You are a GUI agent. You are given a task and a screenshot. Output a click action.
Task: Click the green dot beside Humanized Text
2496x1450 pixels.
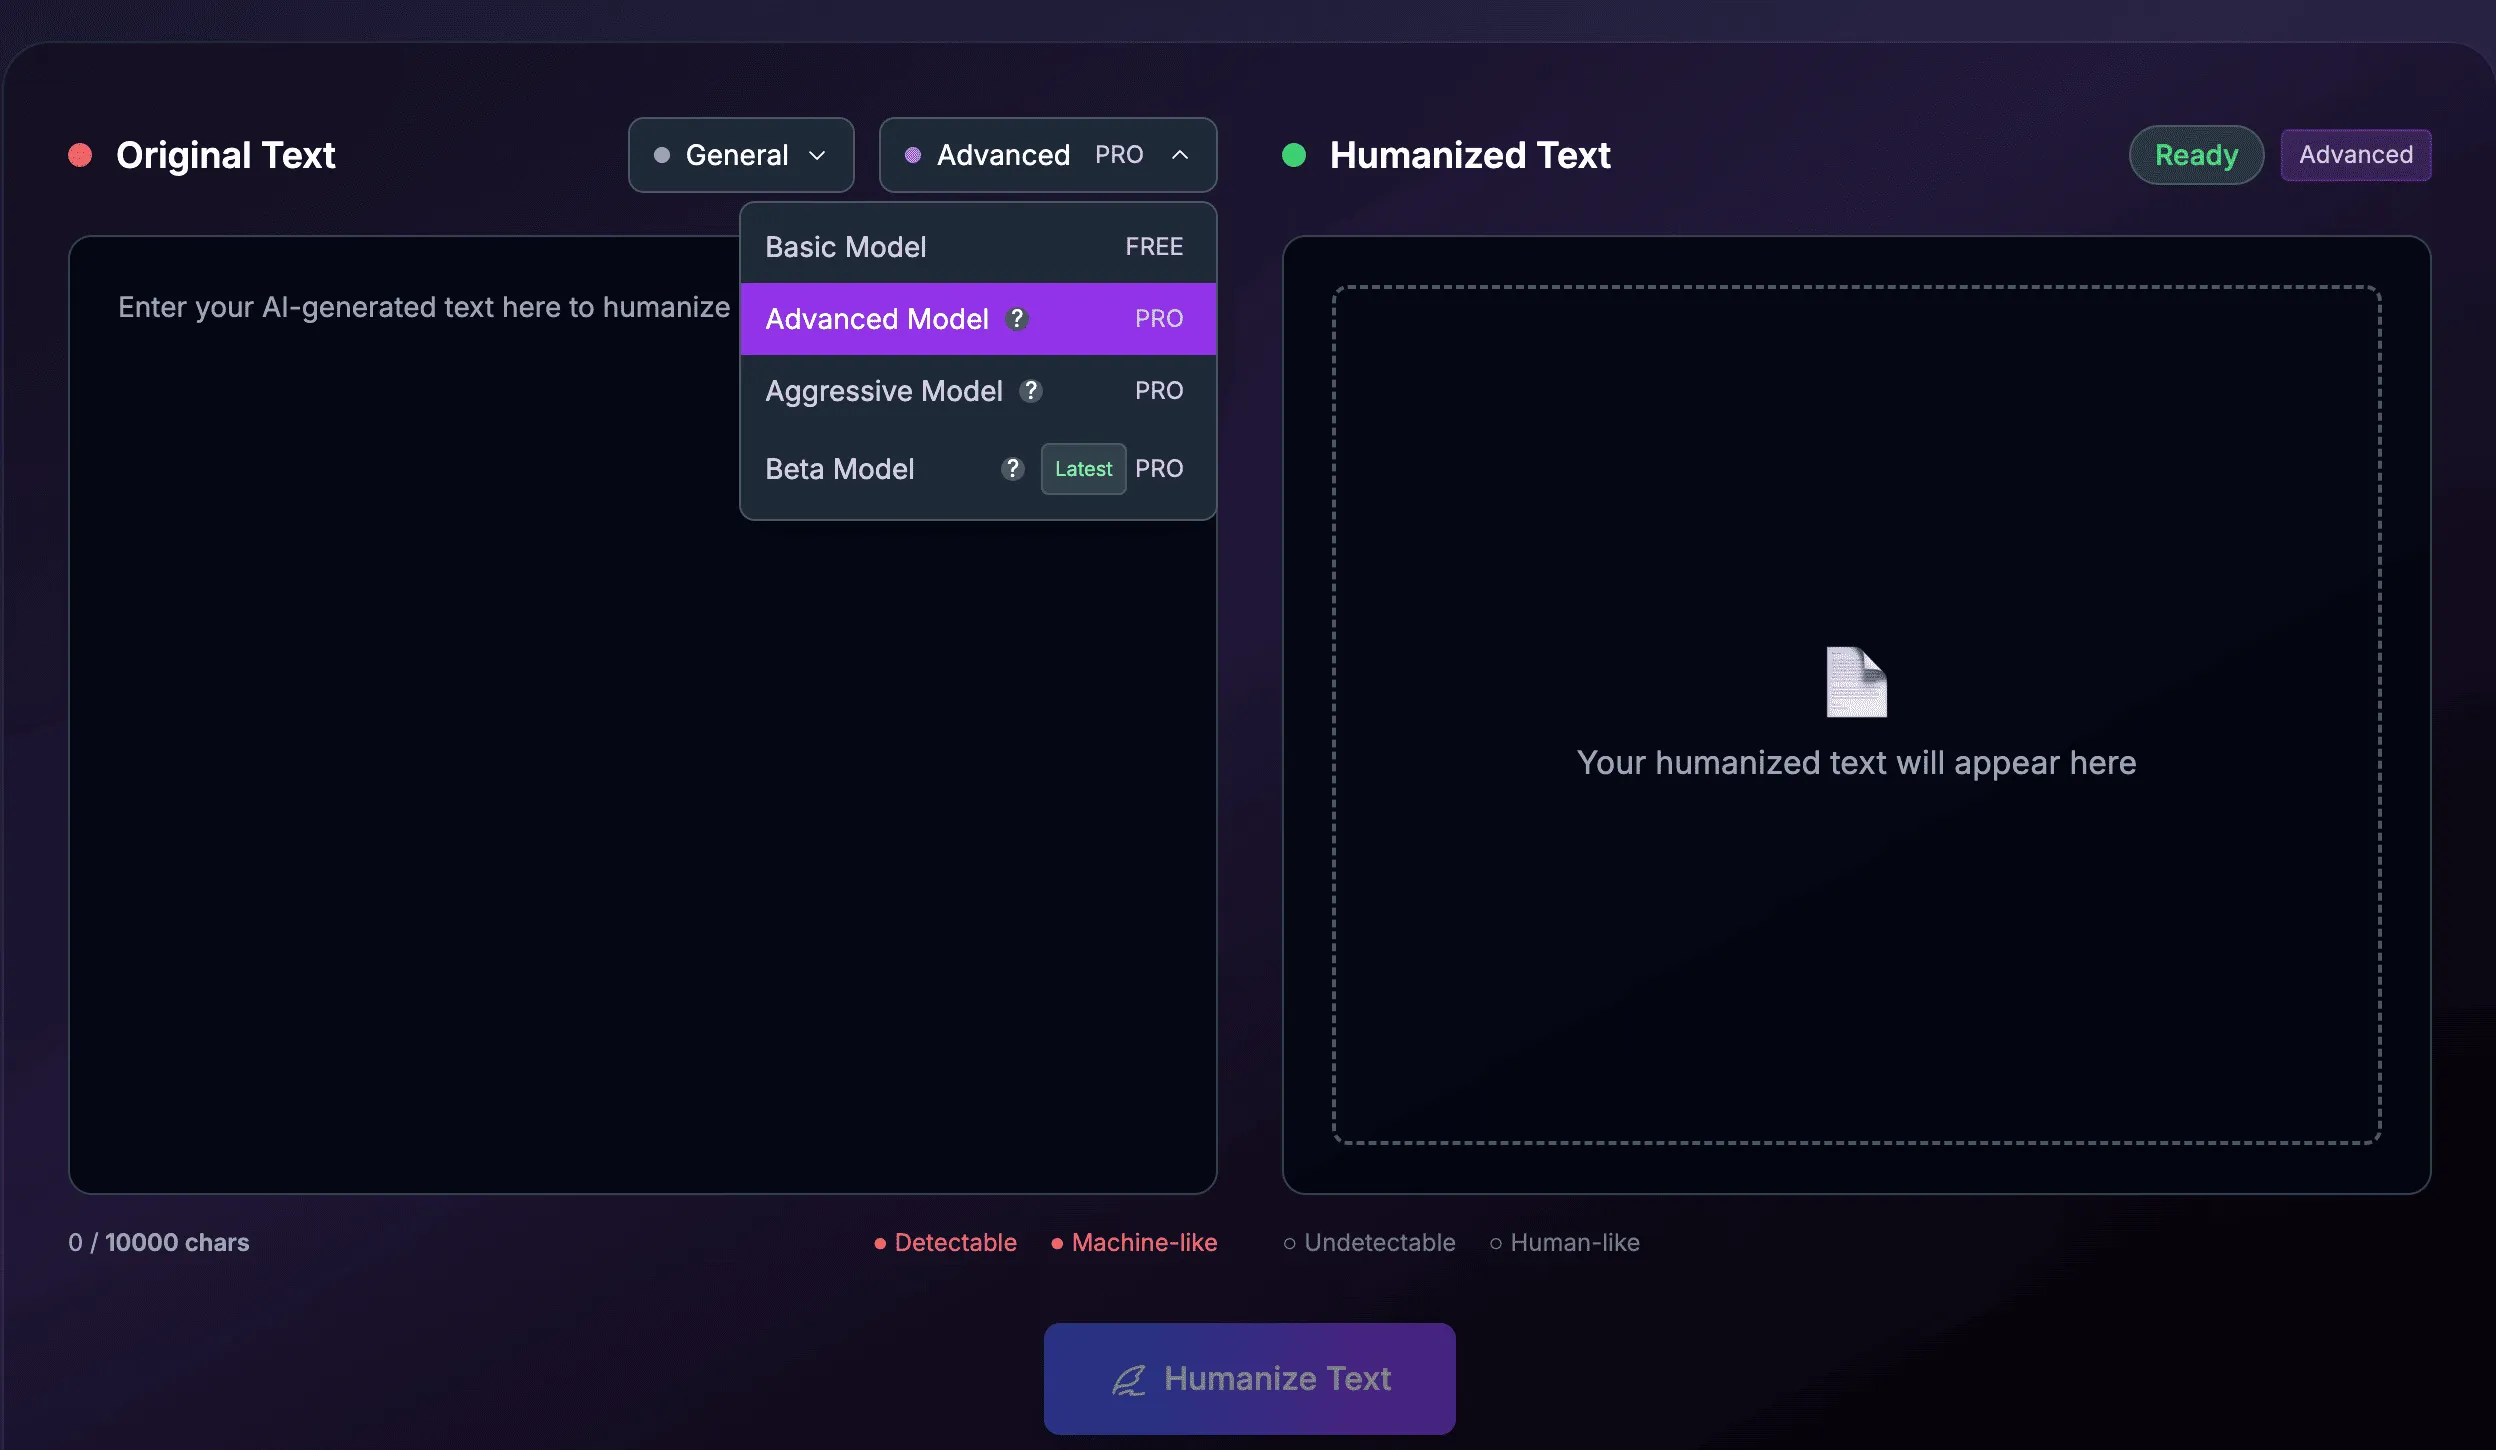point(1294,155)
